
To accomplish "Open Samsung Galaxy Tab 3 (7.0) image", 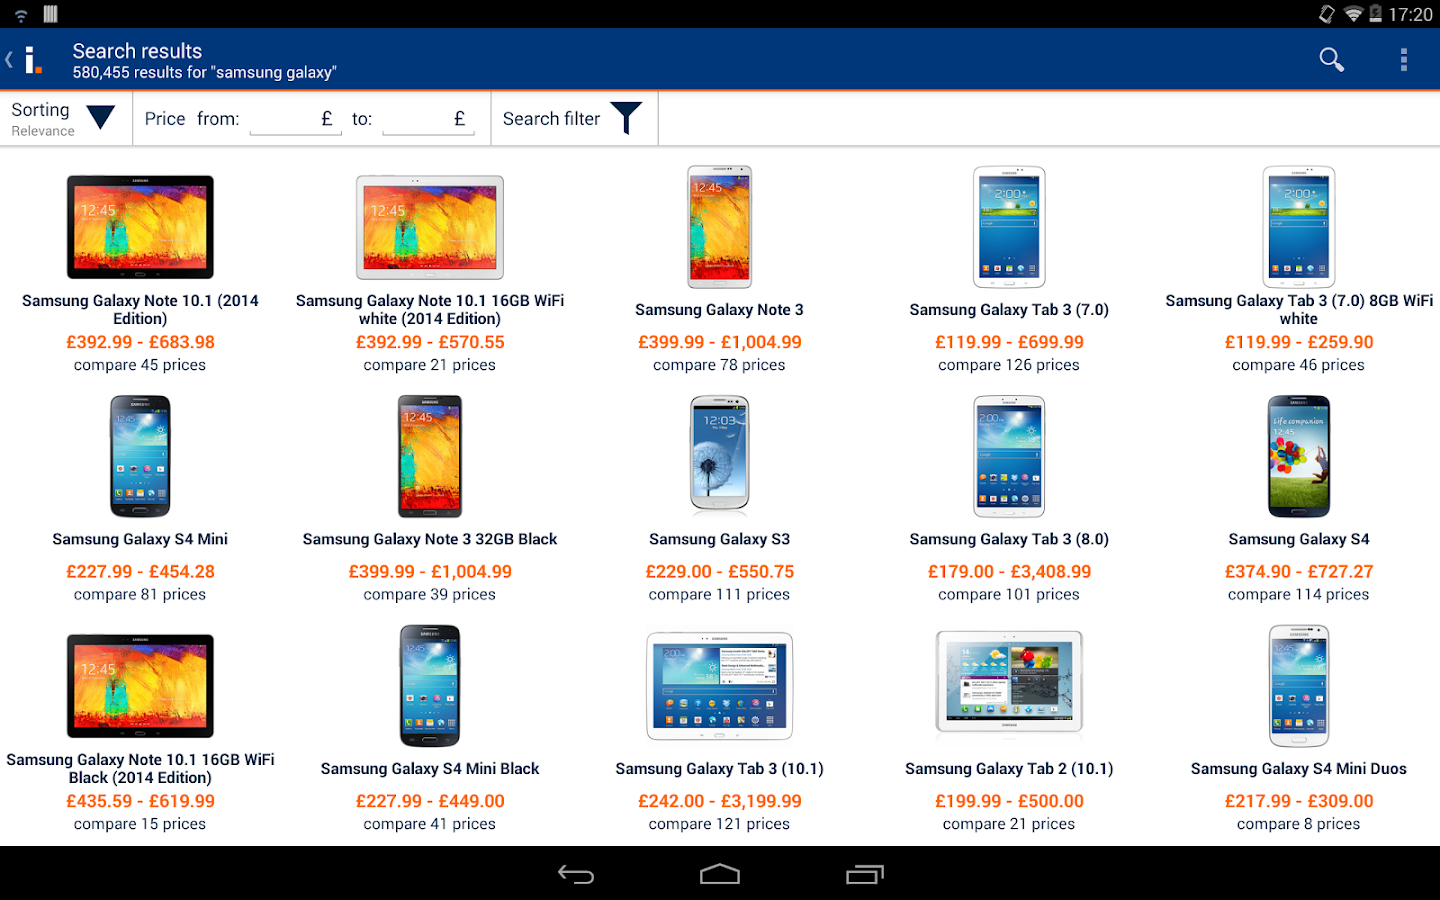I will 1009,227.
